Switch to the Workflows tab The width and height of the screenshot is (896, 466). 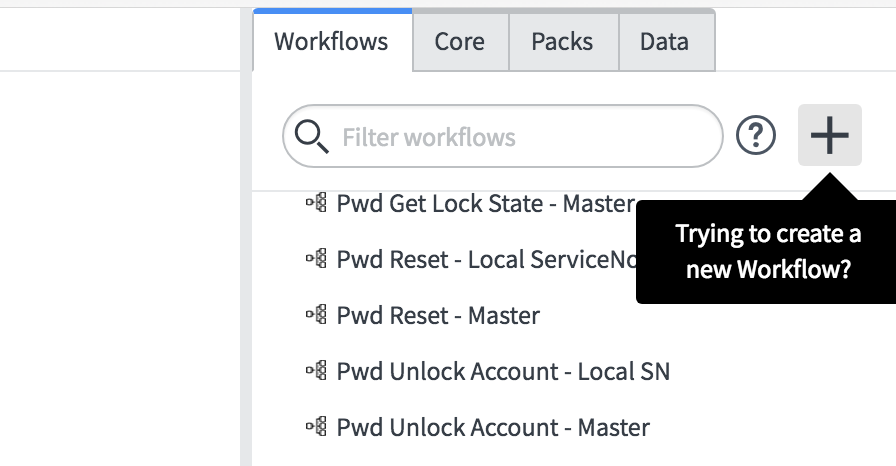click(332, 41)
